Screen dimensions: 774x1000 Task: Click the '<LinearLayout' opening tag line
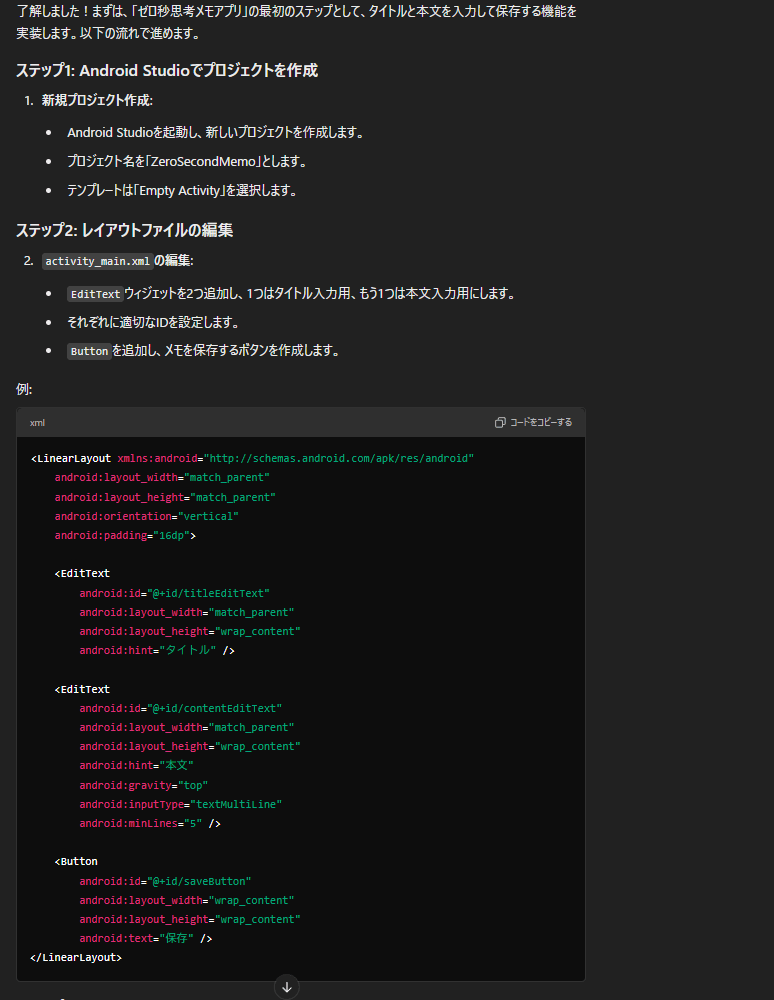pos(252,459)
